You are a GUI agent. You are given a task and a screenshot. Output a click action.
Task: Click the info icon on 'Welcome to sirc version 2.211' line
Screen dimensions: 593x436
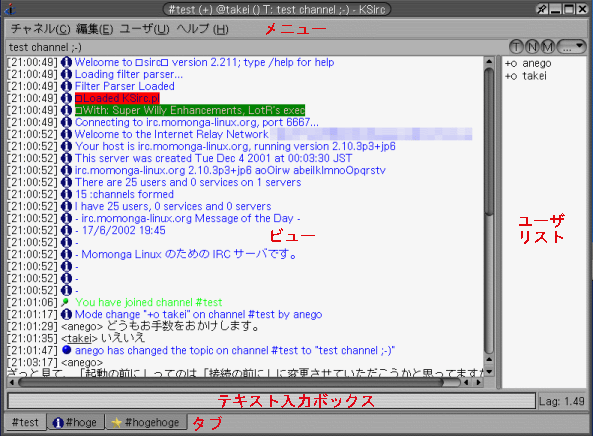click(66, 62)
